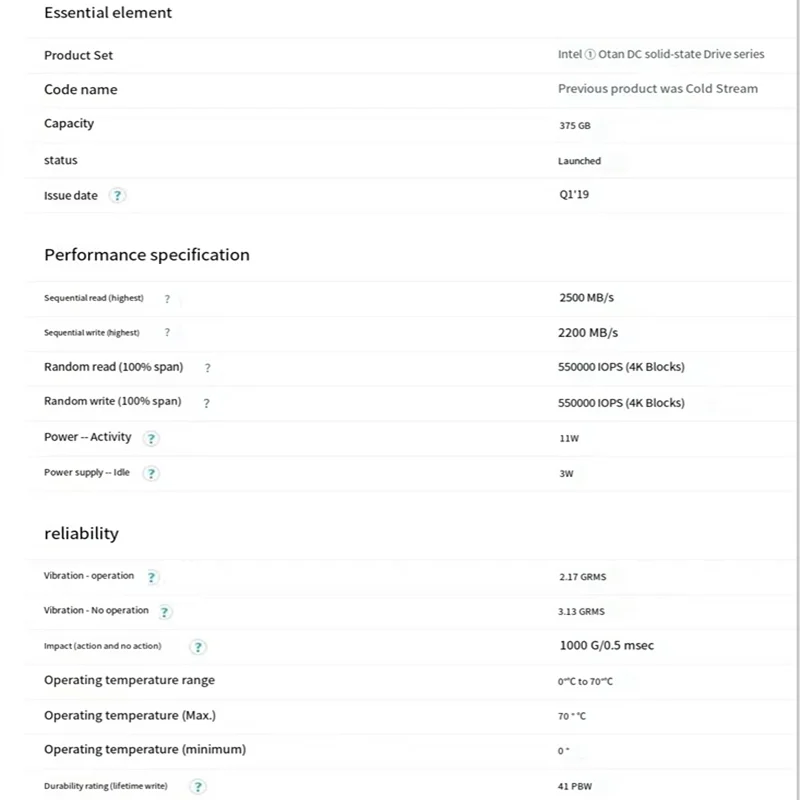Click the Essential element section heading
800x800 pixels.
[x=108, y=13]
